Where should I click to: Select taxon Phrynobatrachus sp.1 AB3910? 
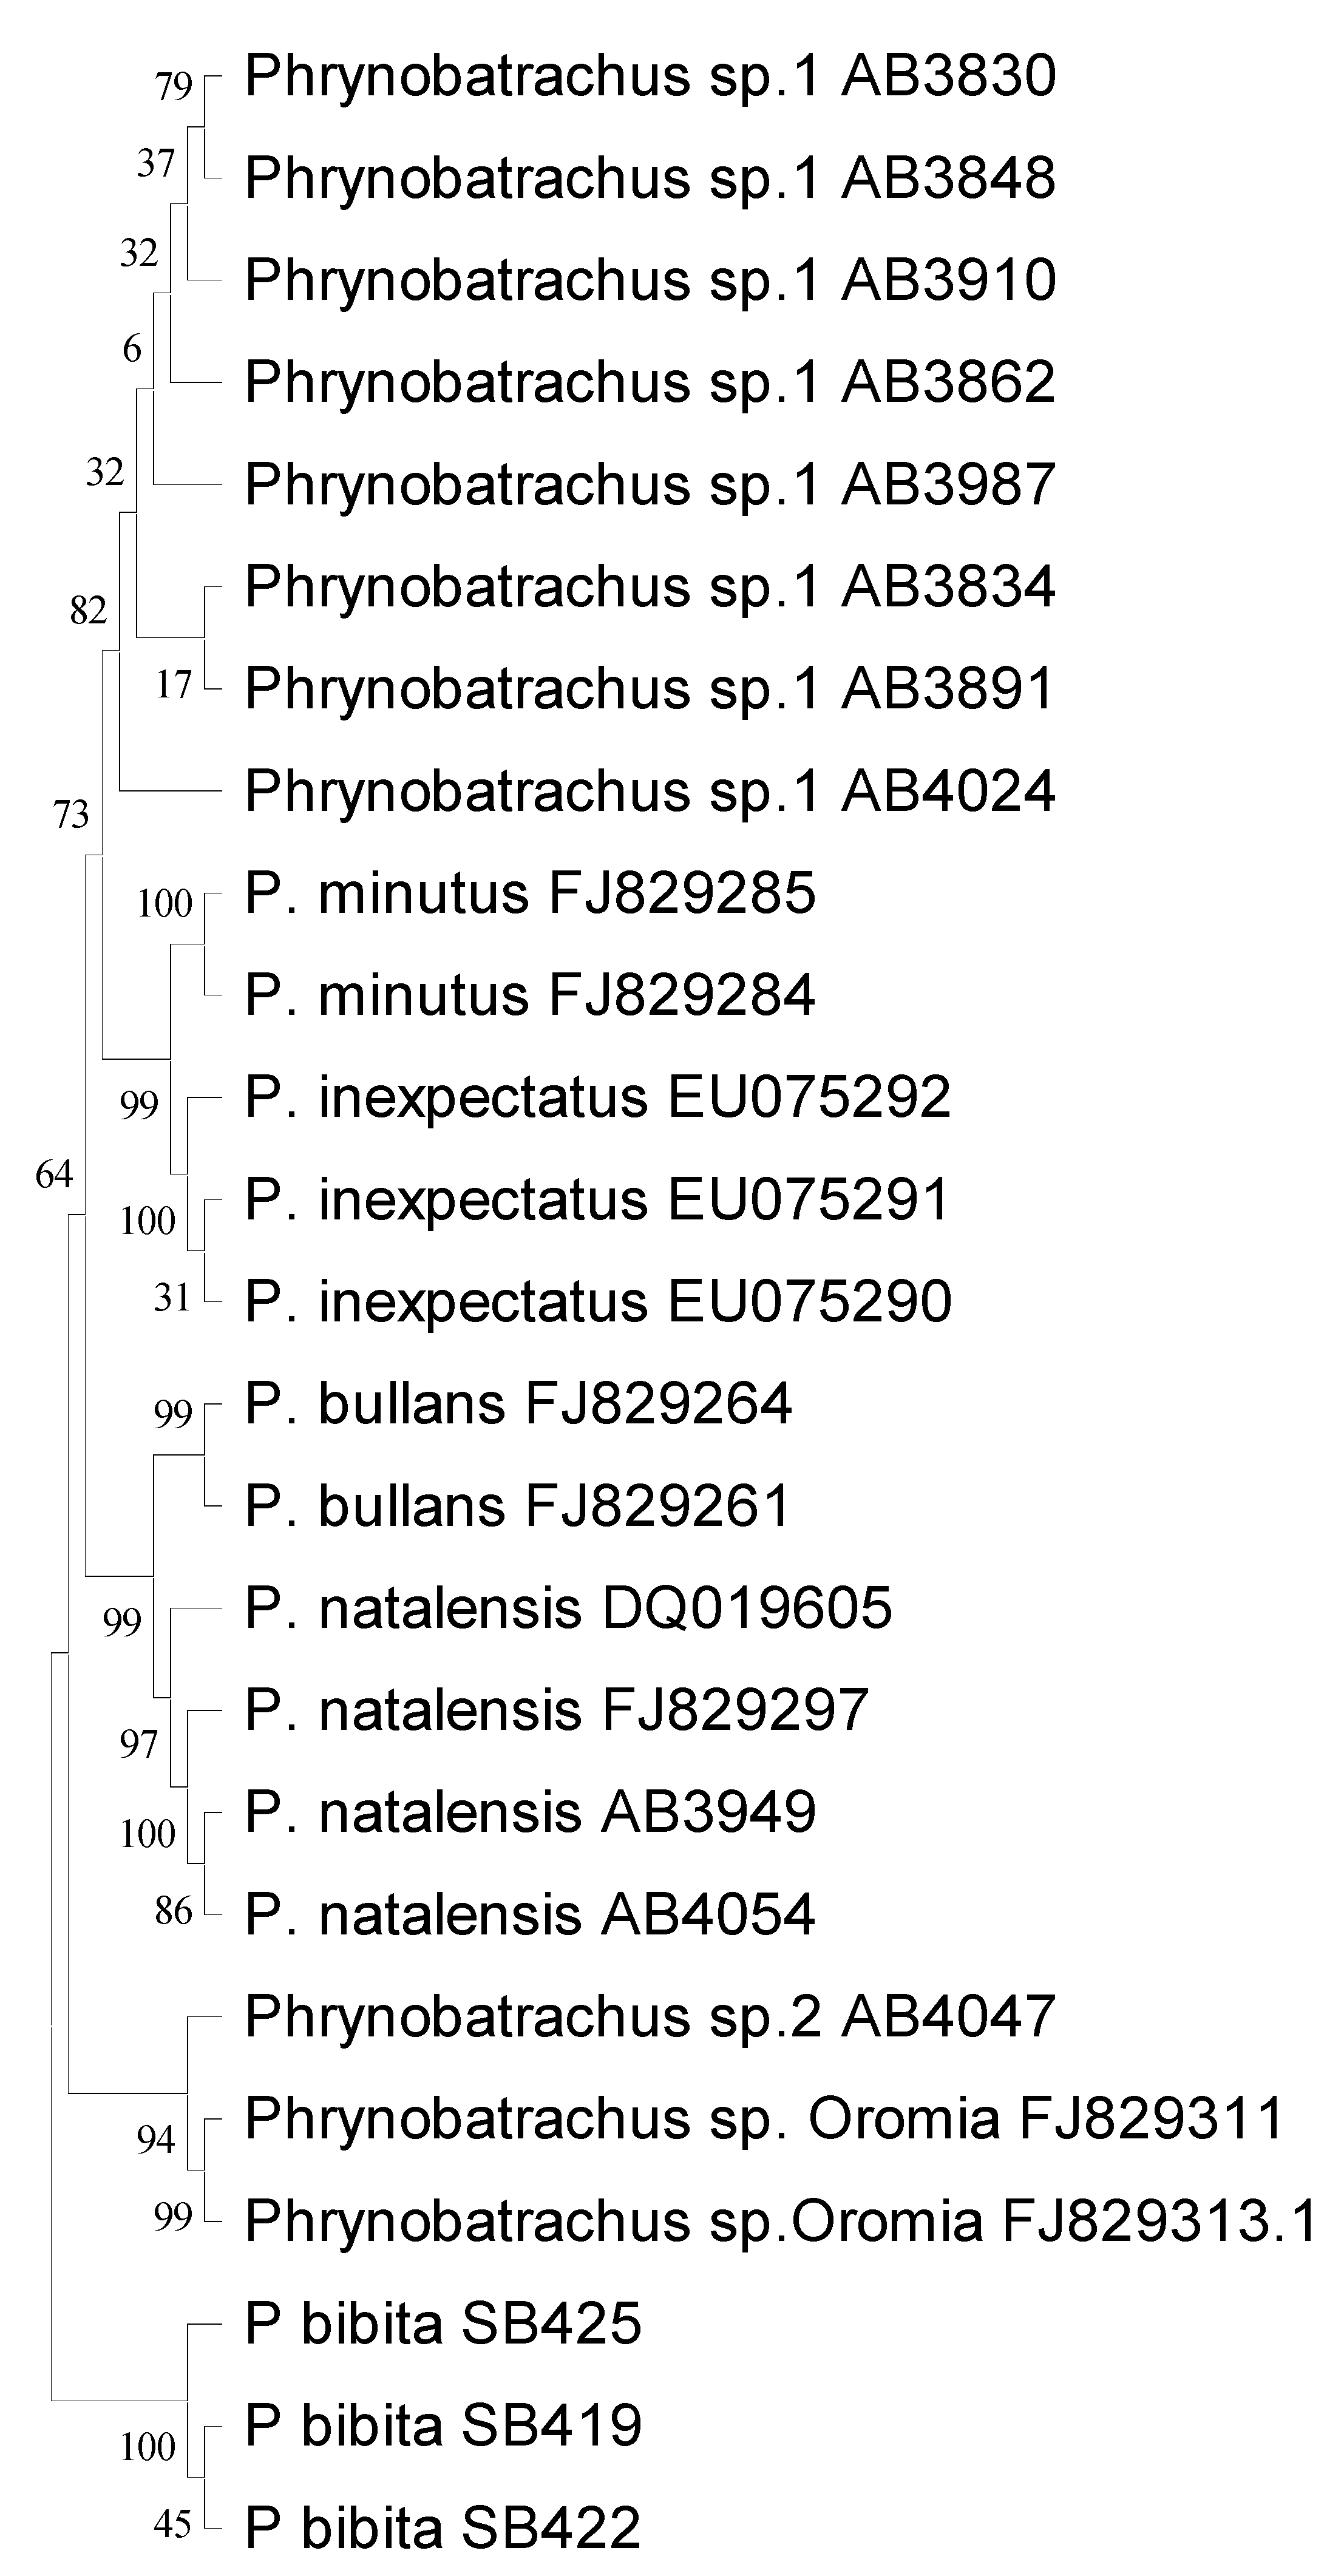click(650, 280)
